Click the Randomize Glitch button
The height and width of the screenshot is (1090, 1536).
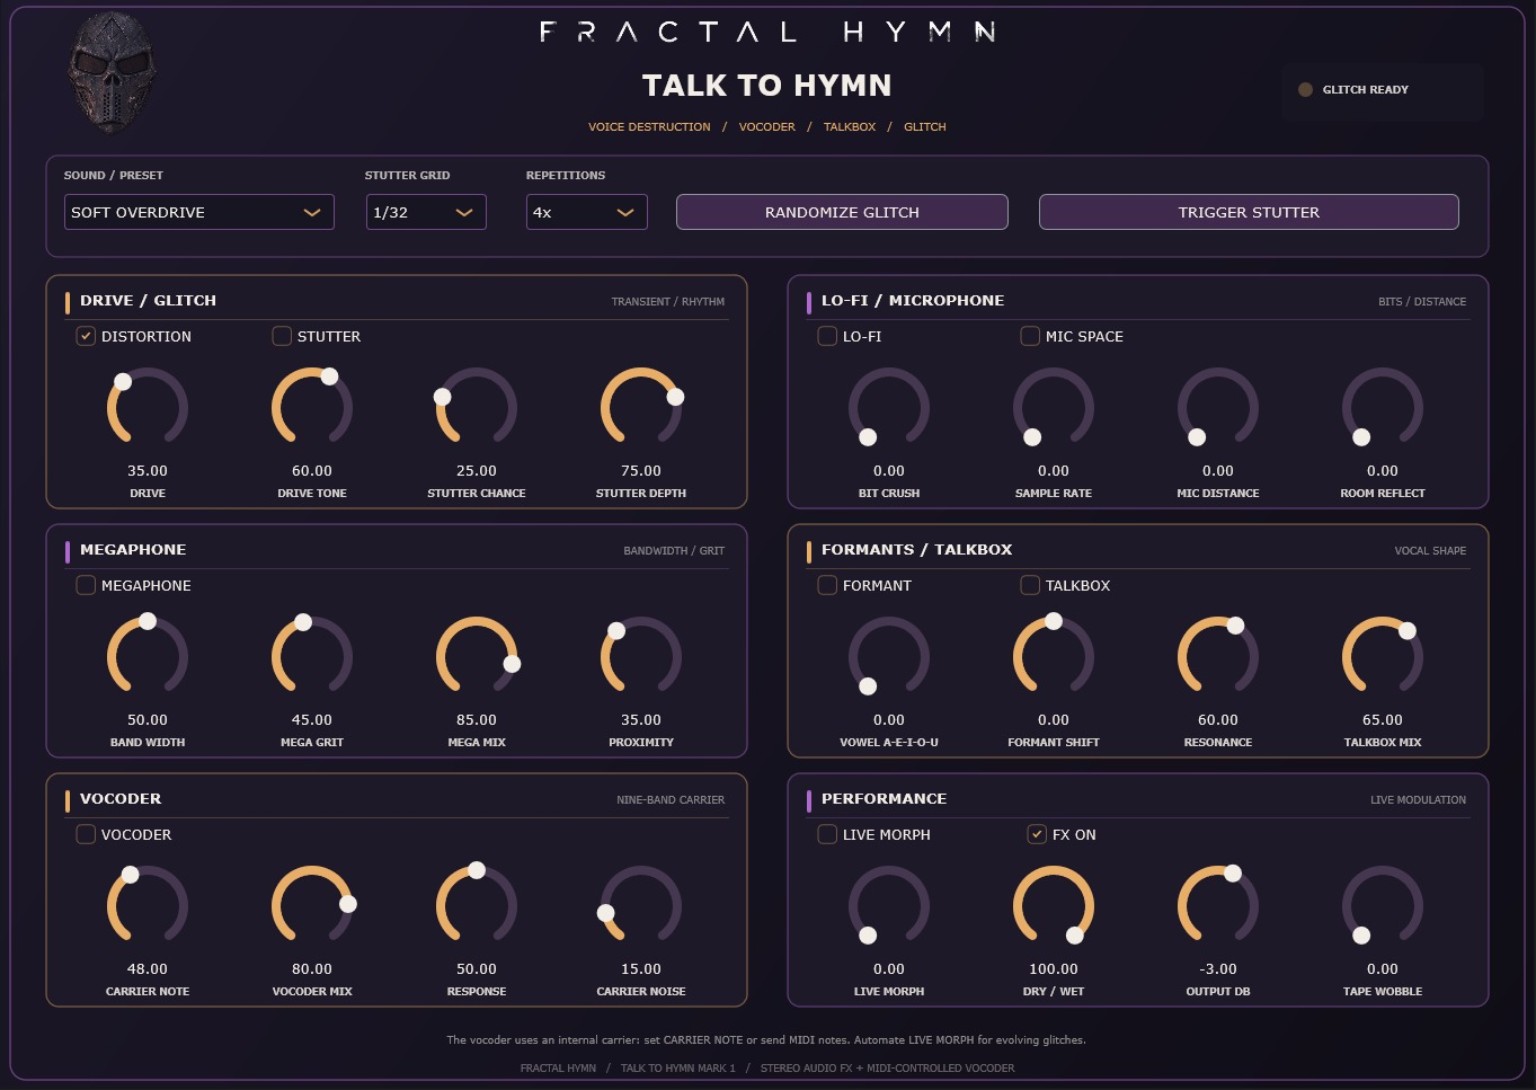[842, 212]
